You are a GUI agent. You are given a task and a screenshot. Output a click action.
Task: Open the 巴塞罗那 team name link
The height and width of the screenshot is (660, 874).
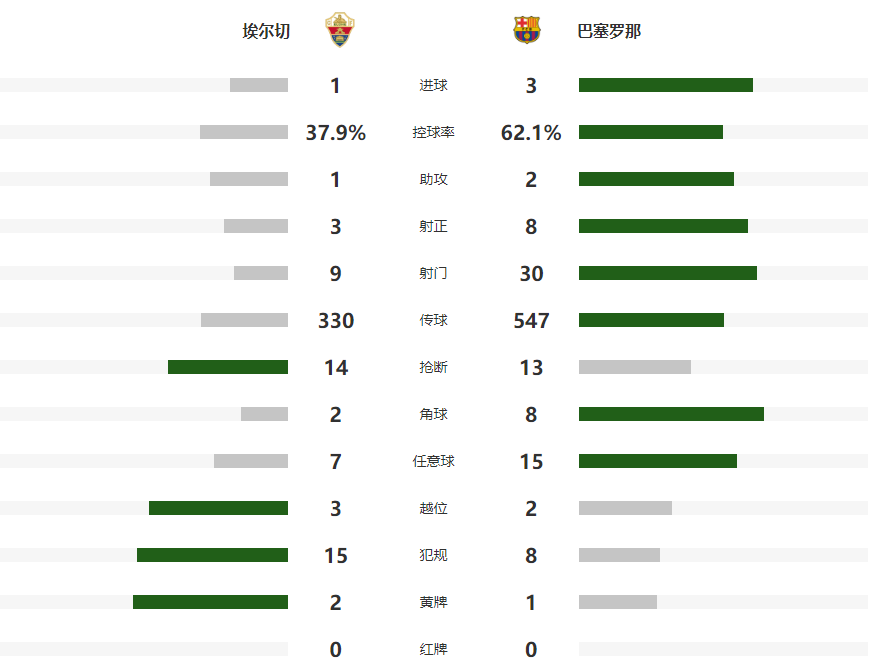(609, 31)
